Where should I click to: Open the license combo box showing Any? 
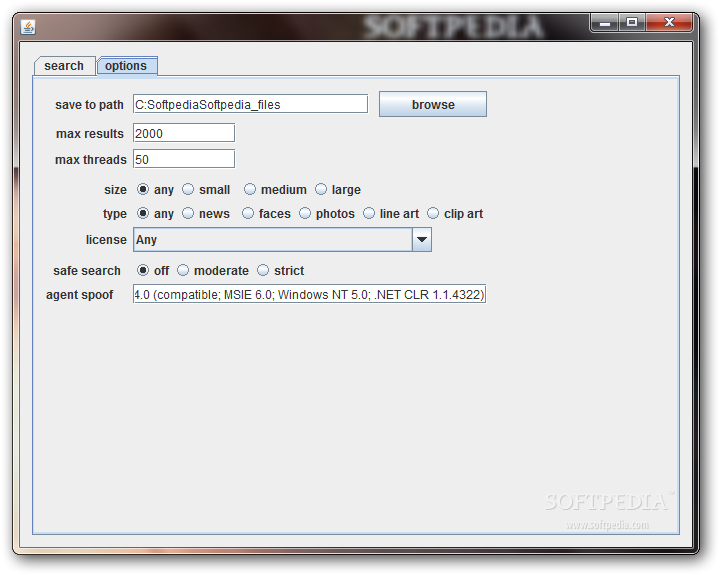282,240
